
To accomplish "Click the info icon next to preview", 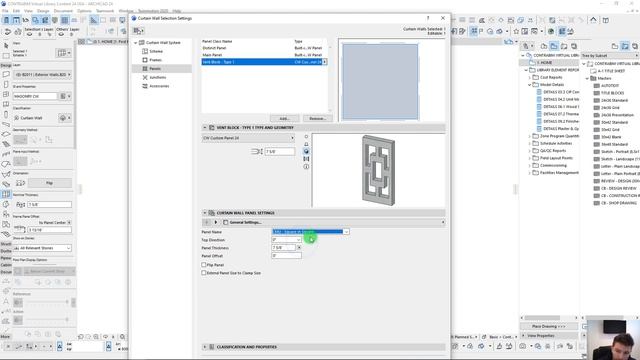I will coord(306,167).
